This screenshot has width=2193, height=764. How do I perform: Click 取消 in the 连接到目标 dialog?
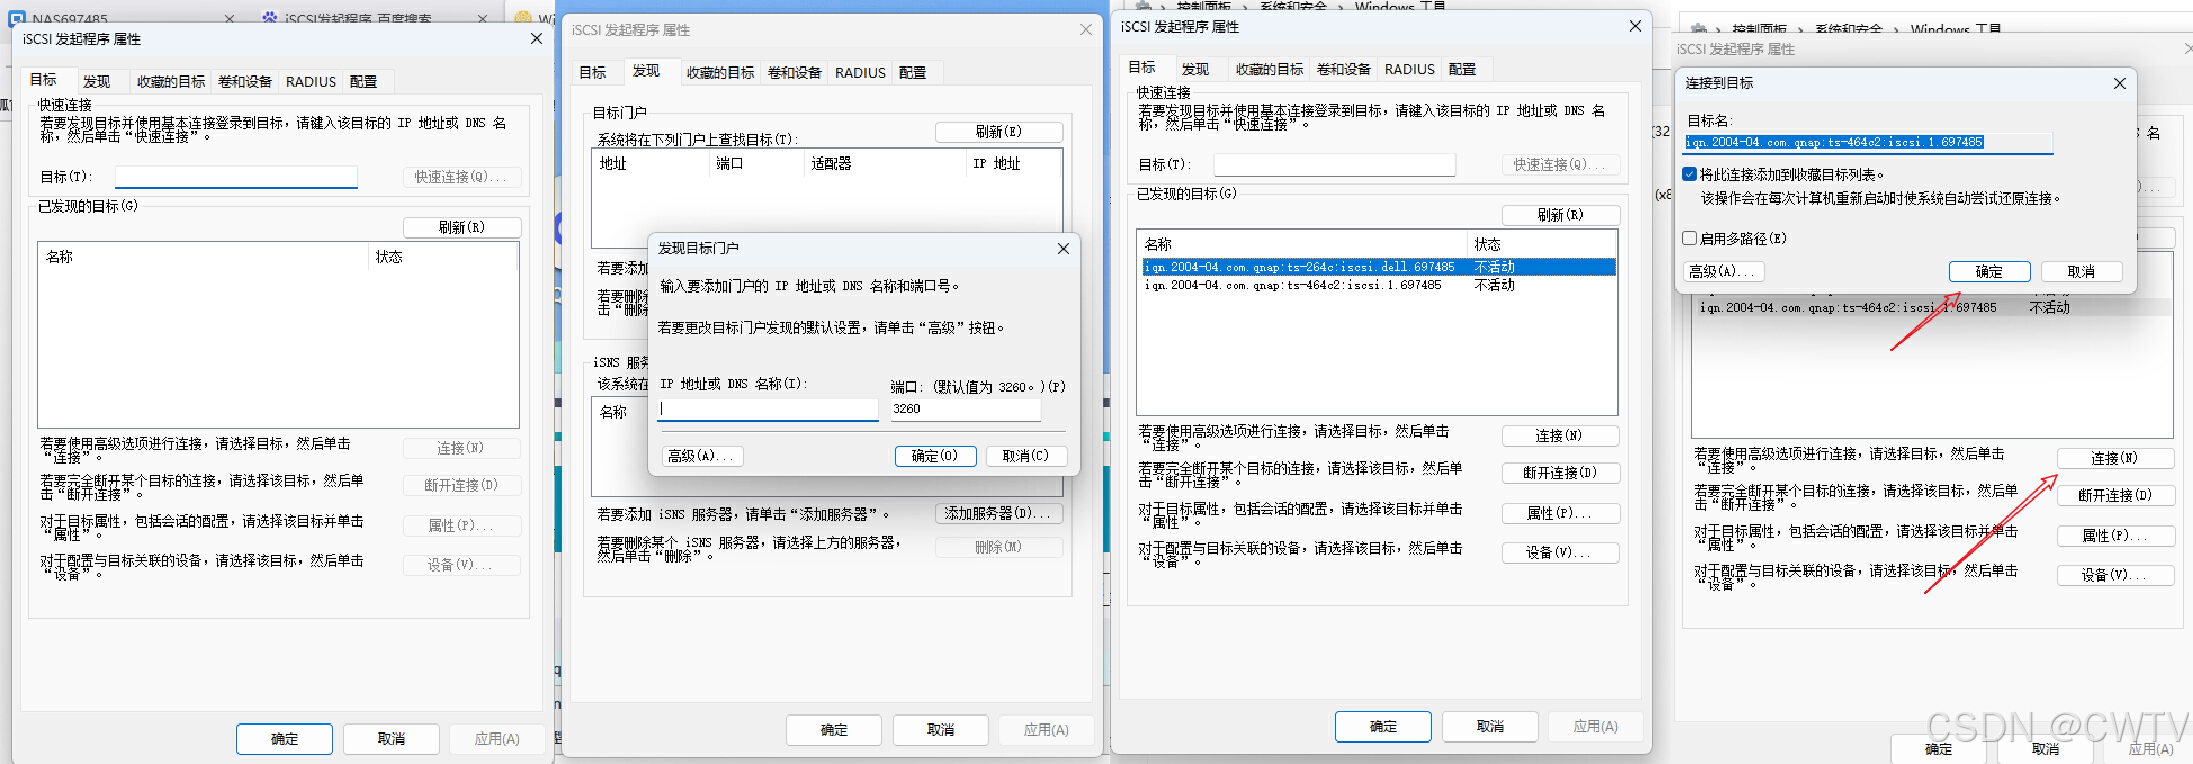pos(2081,272)
